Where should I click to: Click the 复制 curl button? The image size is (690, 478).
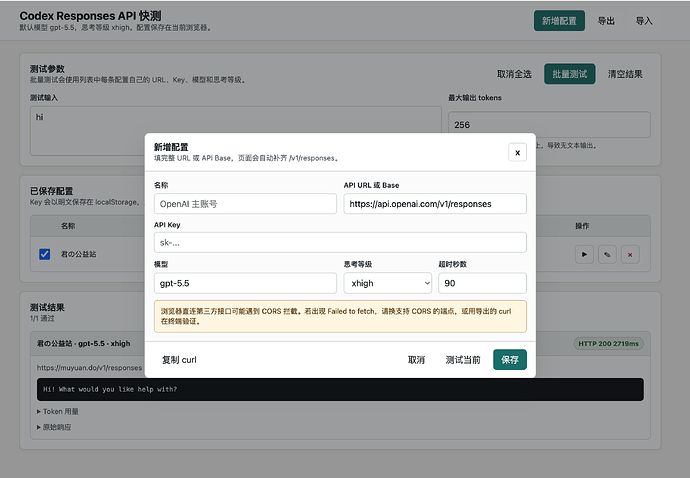[179, 360]
